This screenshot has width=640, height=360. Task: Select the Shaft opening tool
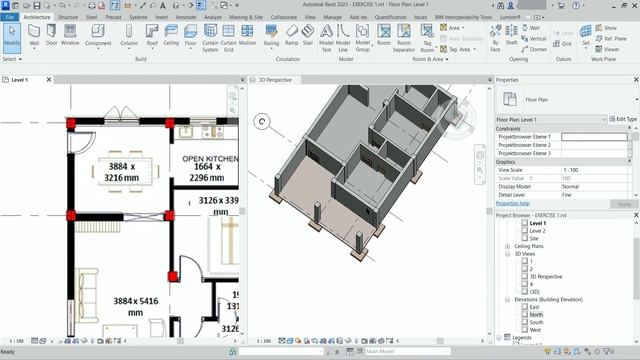click(x=511, y=35)
